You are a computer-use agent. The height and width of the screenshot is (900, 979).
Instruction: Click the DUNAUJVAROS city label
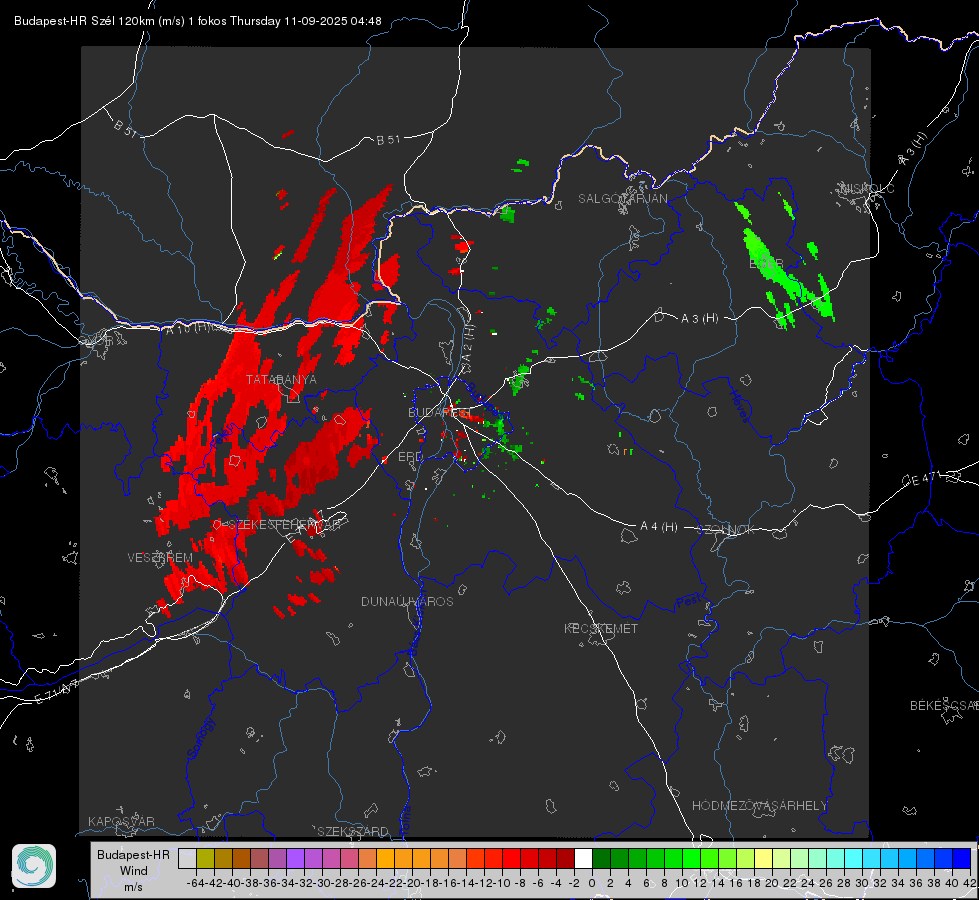click(407, 601)
